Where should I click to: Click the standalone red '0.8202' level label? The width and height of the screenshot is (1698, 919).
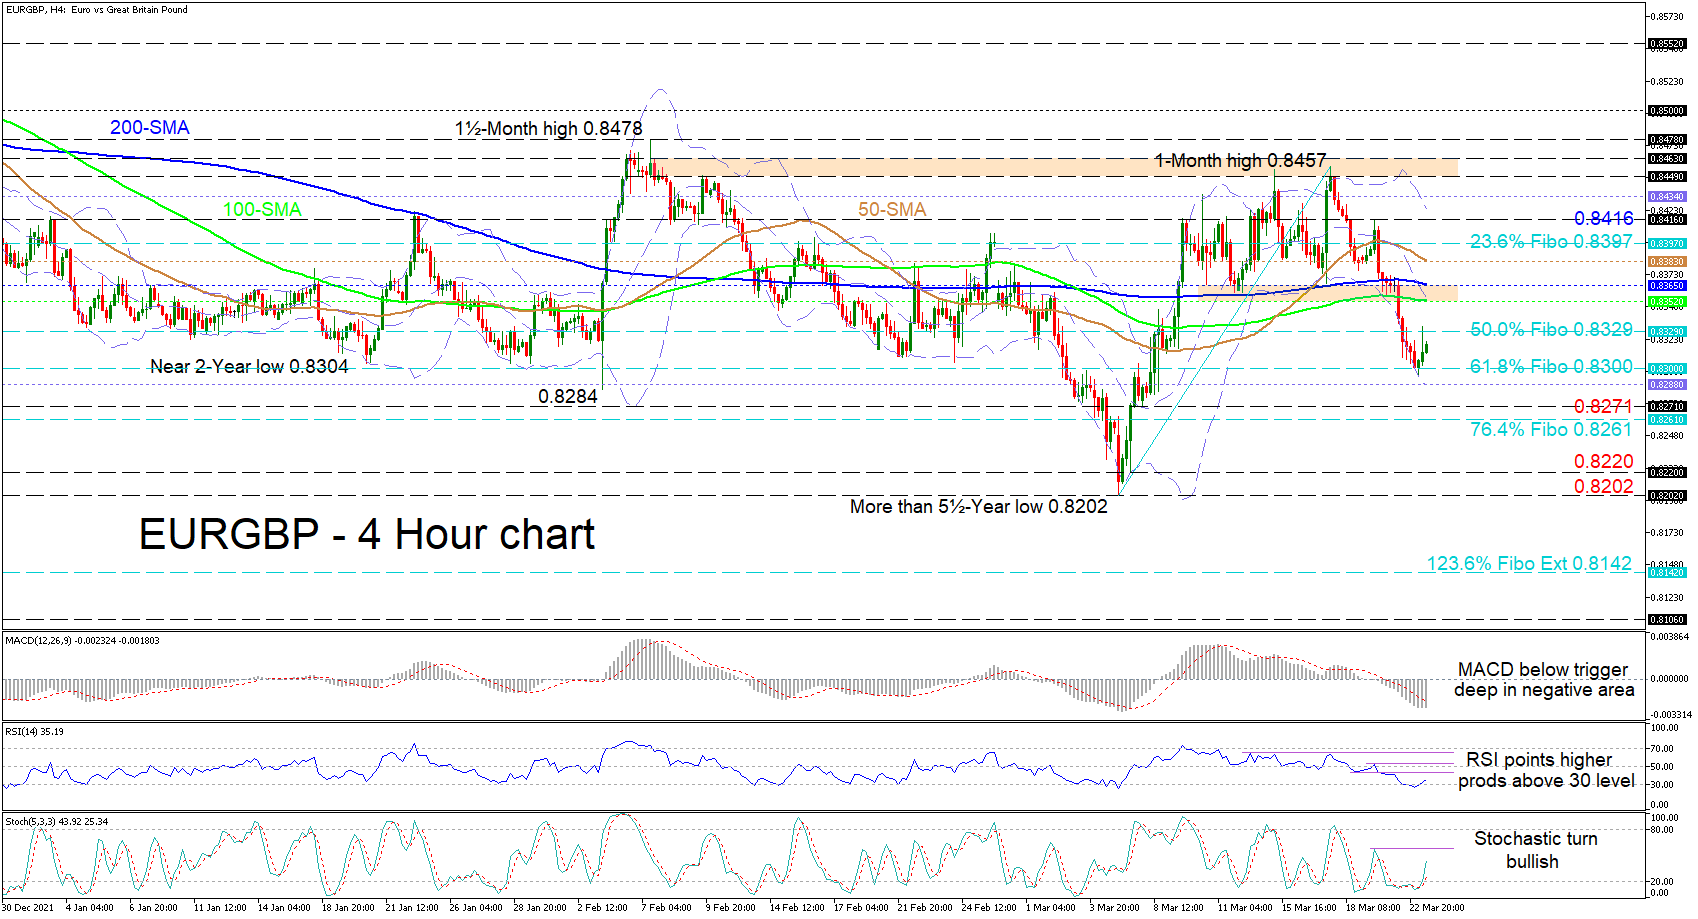coord(1604,486)
